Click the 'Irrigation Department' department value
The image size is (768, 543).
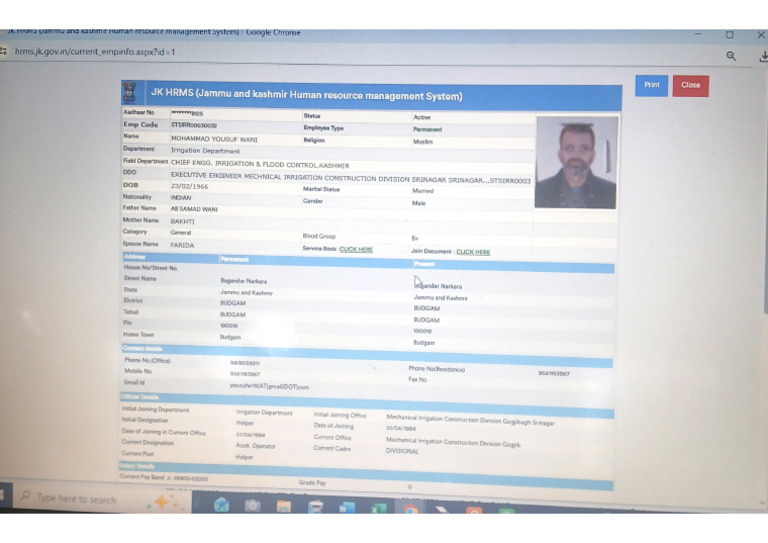click(205, 151)
